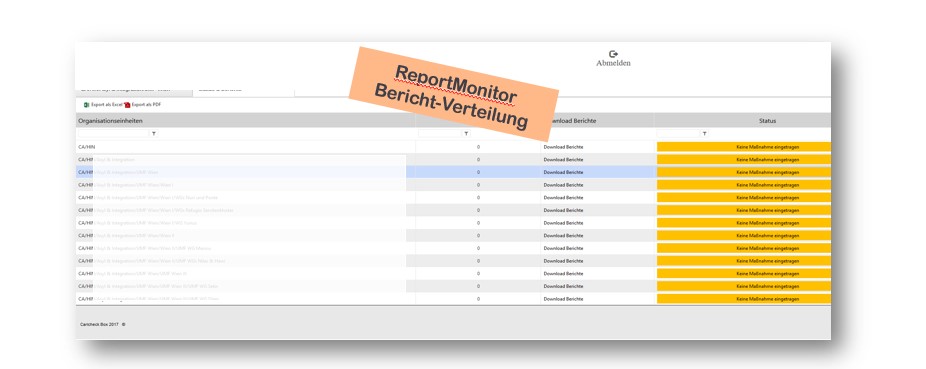Click the Organisationseinheiten filter input field
This screenshot has width=926, height=369.
coord(113,134)
